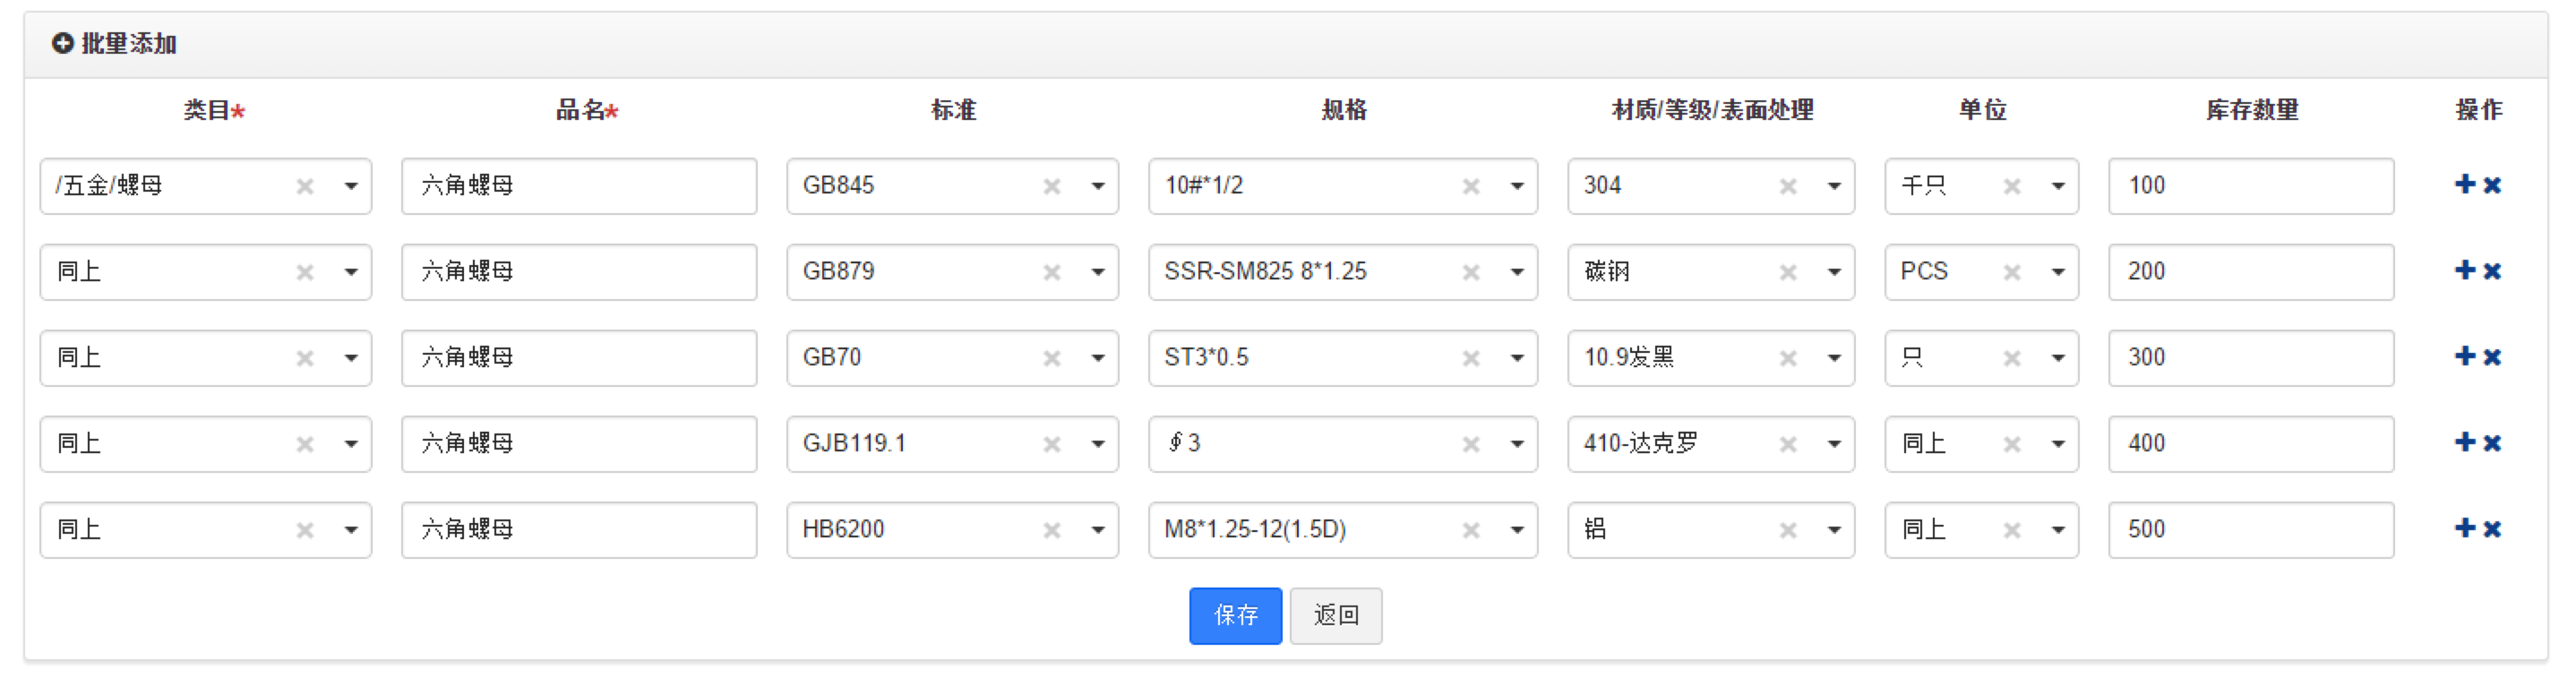
Task: Clear the ST3*0.5 spec value
Action: 1471,358
